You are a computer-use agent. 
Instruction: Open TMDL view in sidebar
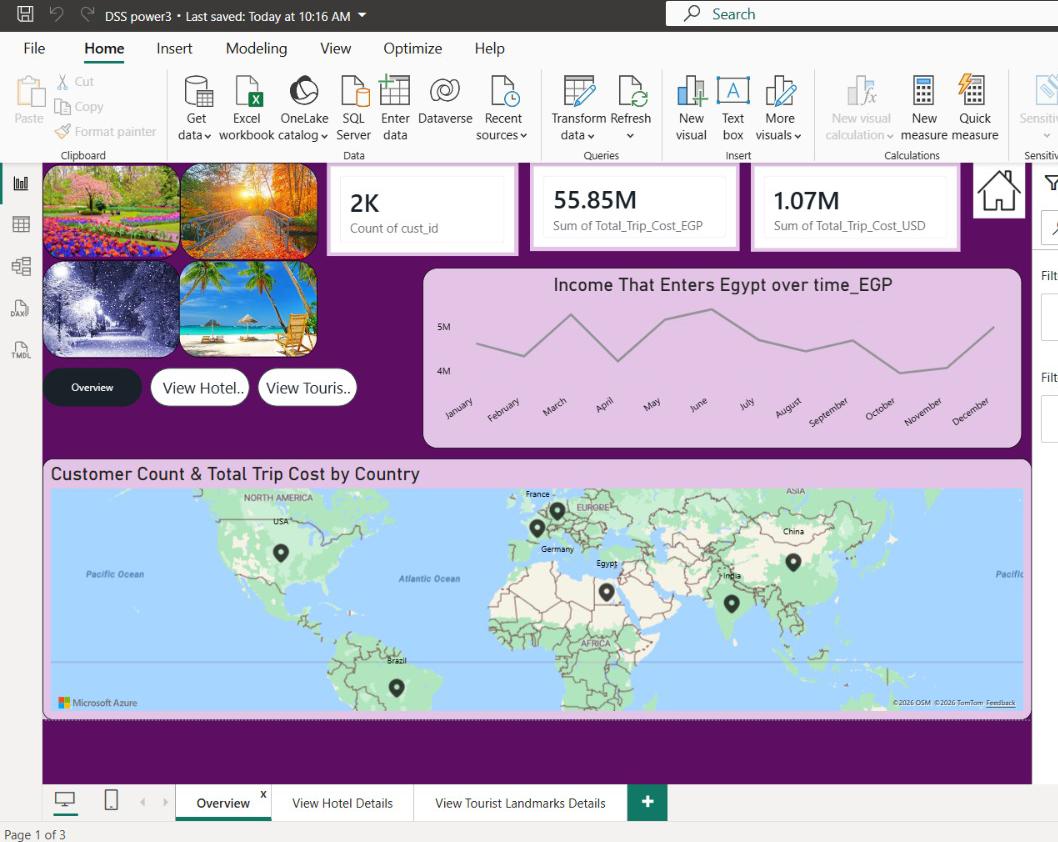pyautogui.click(x=21, y=349)
